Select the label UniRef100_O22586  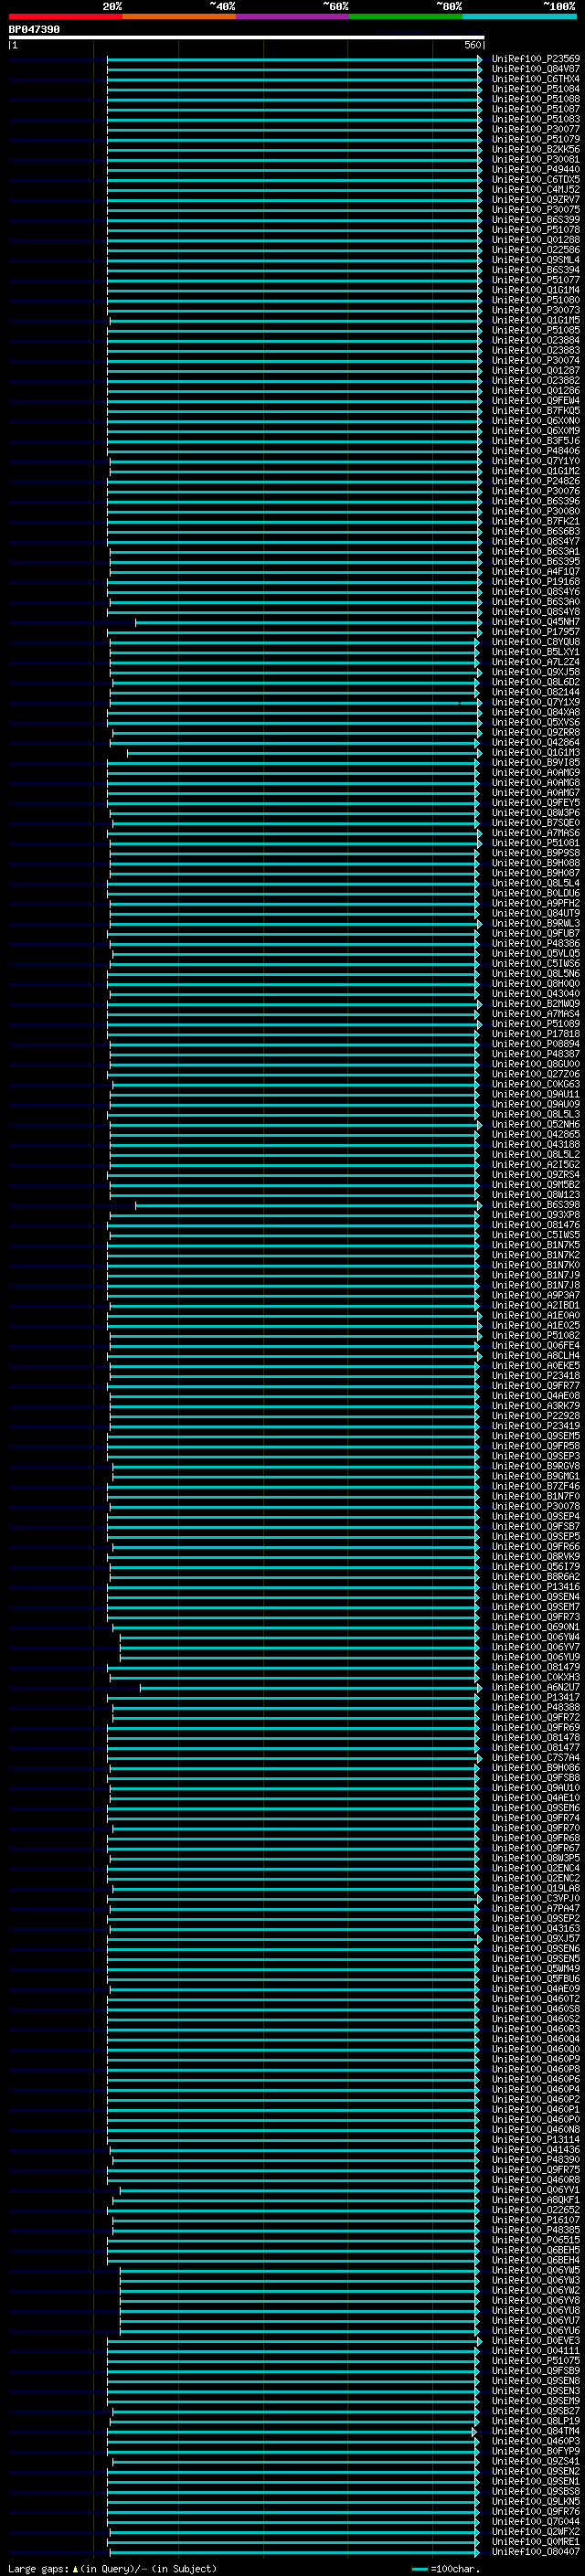tap(536, 250)
